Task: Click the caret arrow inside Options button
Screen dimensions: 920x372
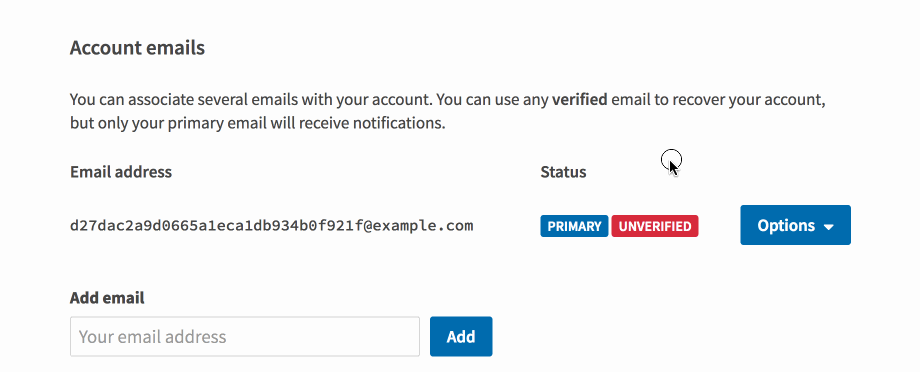Action: 828,227
